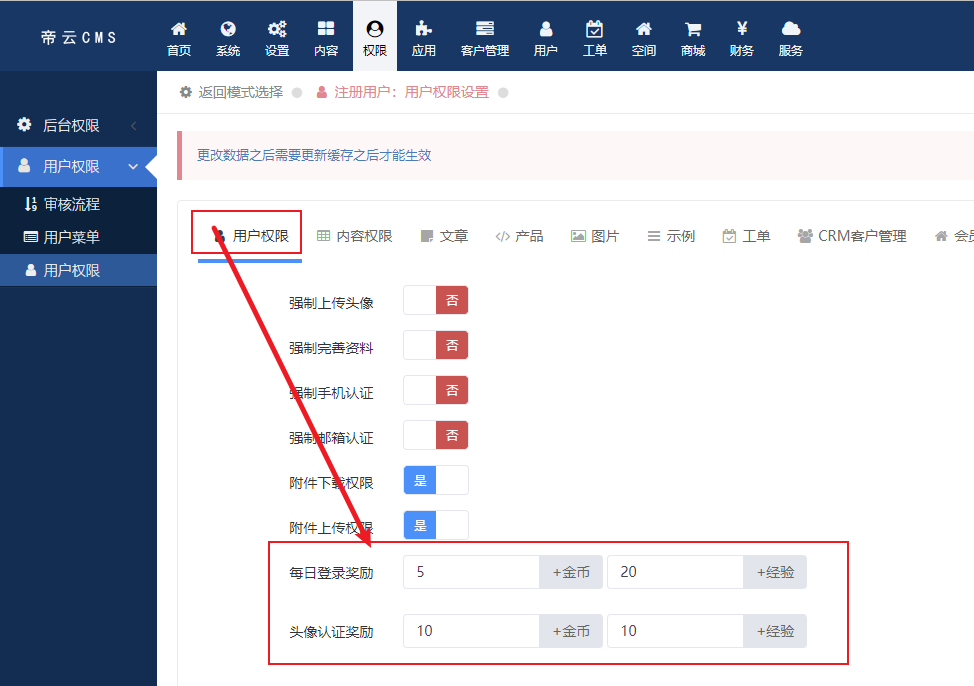Click the sort icon next to 审核流程
Image resolution: width=974 pixels, height=686 pixels.
pyautogui.click(x=30, y=204)
